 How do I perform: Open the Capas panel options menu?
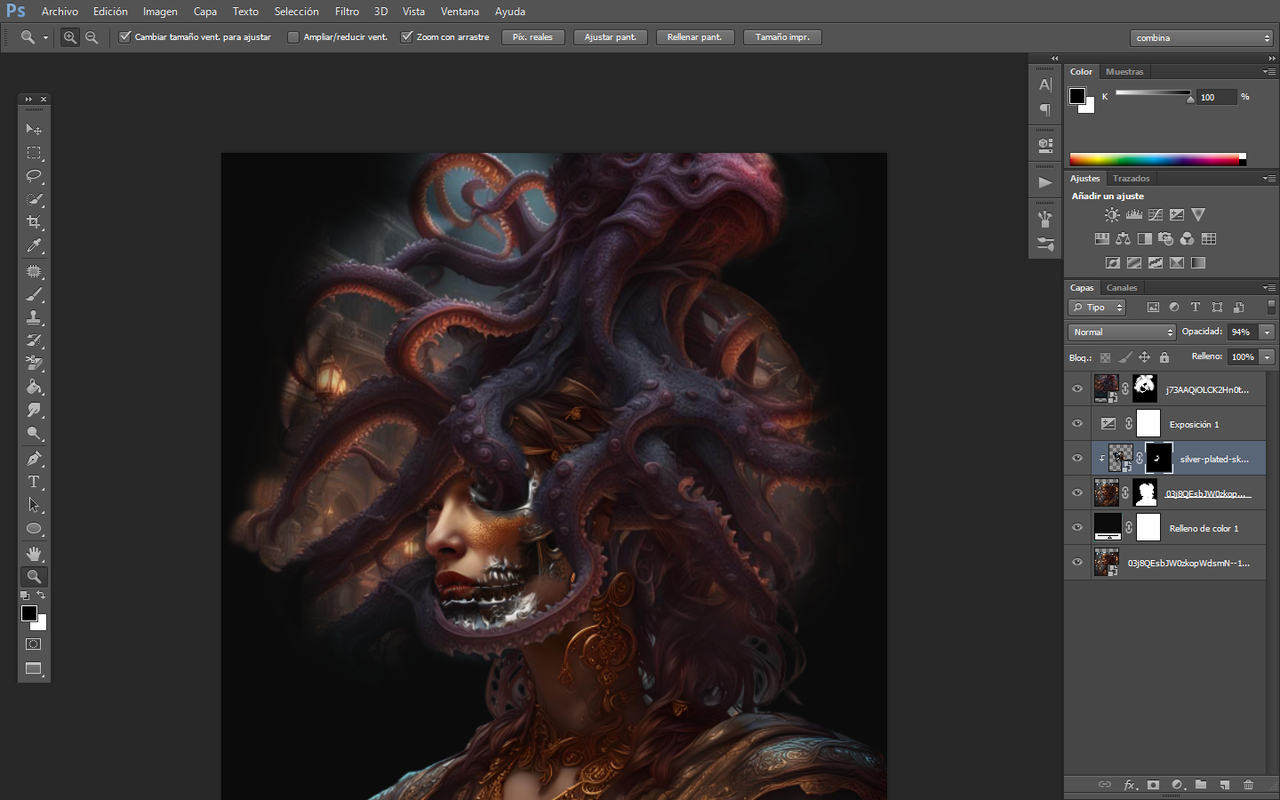[x=1269, y=288]
